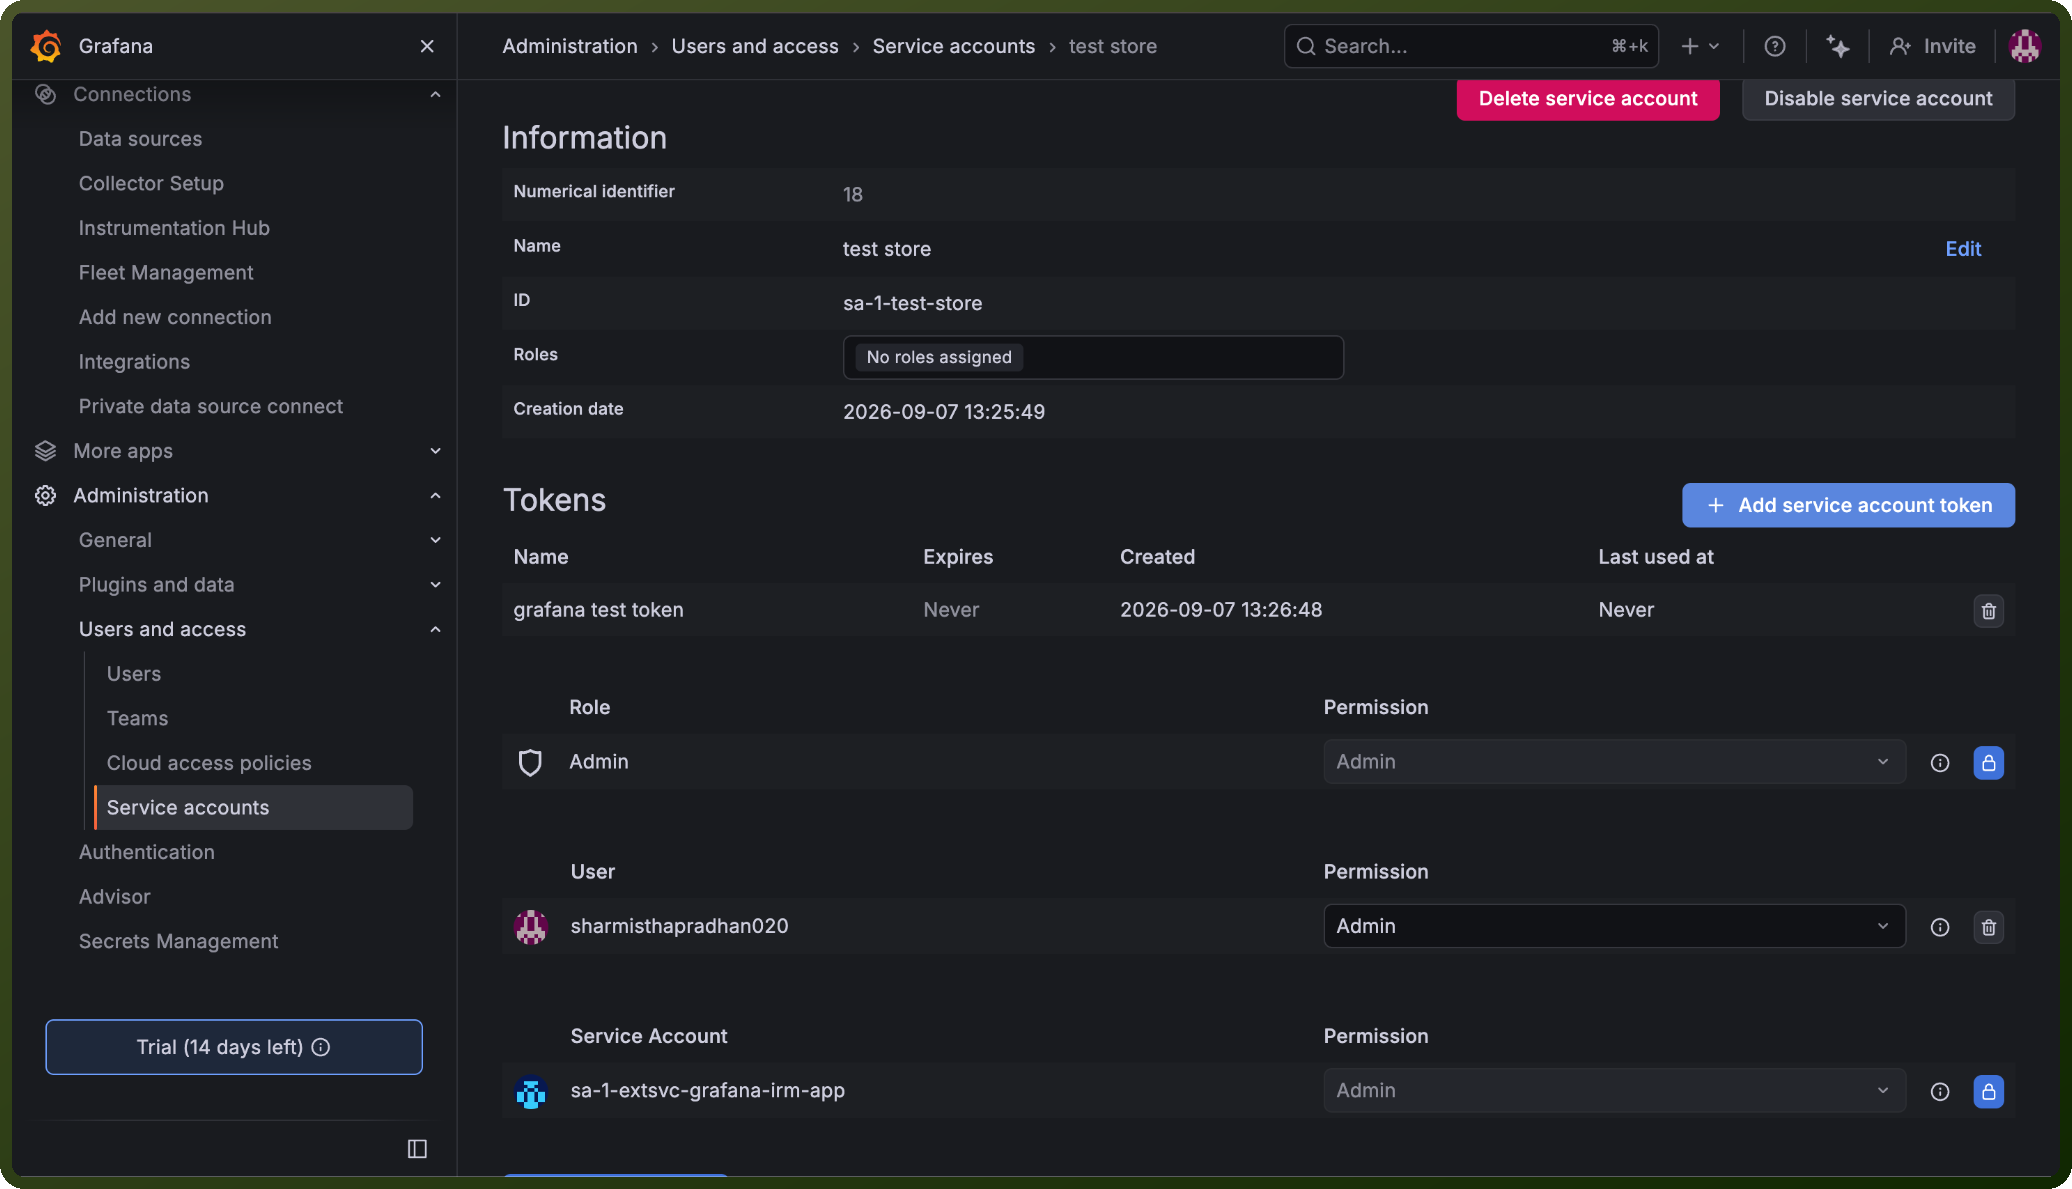Screen dimensions: 2072x1189
Task: Open the profile avatar in top bar
Action: (2025, 46)
